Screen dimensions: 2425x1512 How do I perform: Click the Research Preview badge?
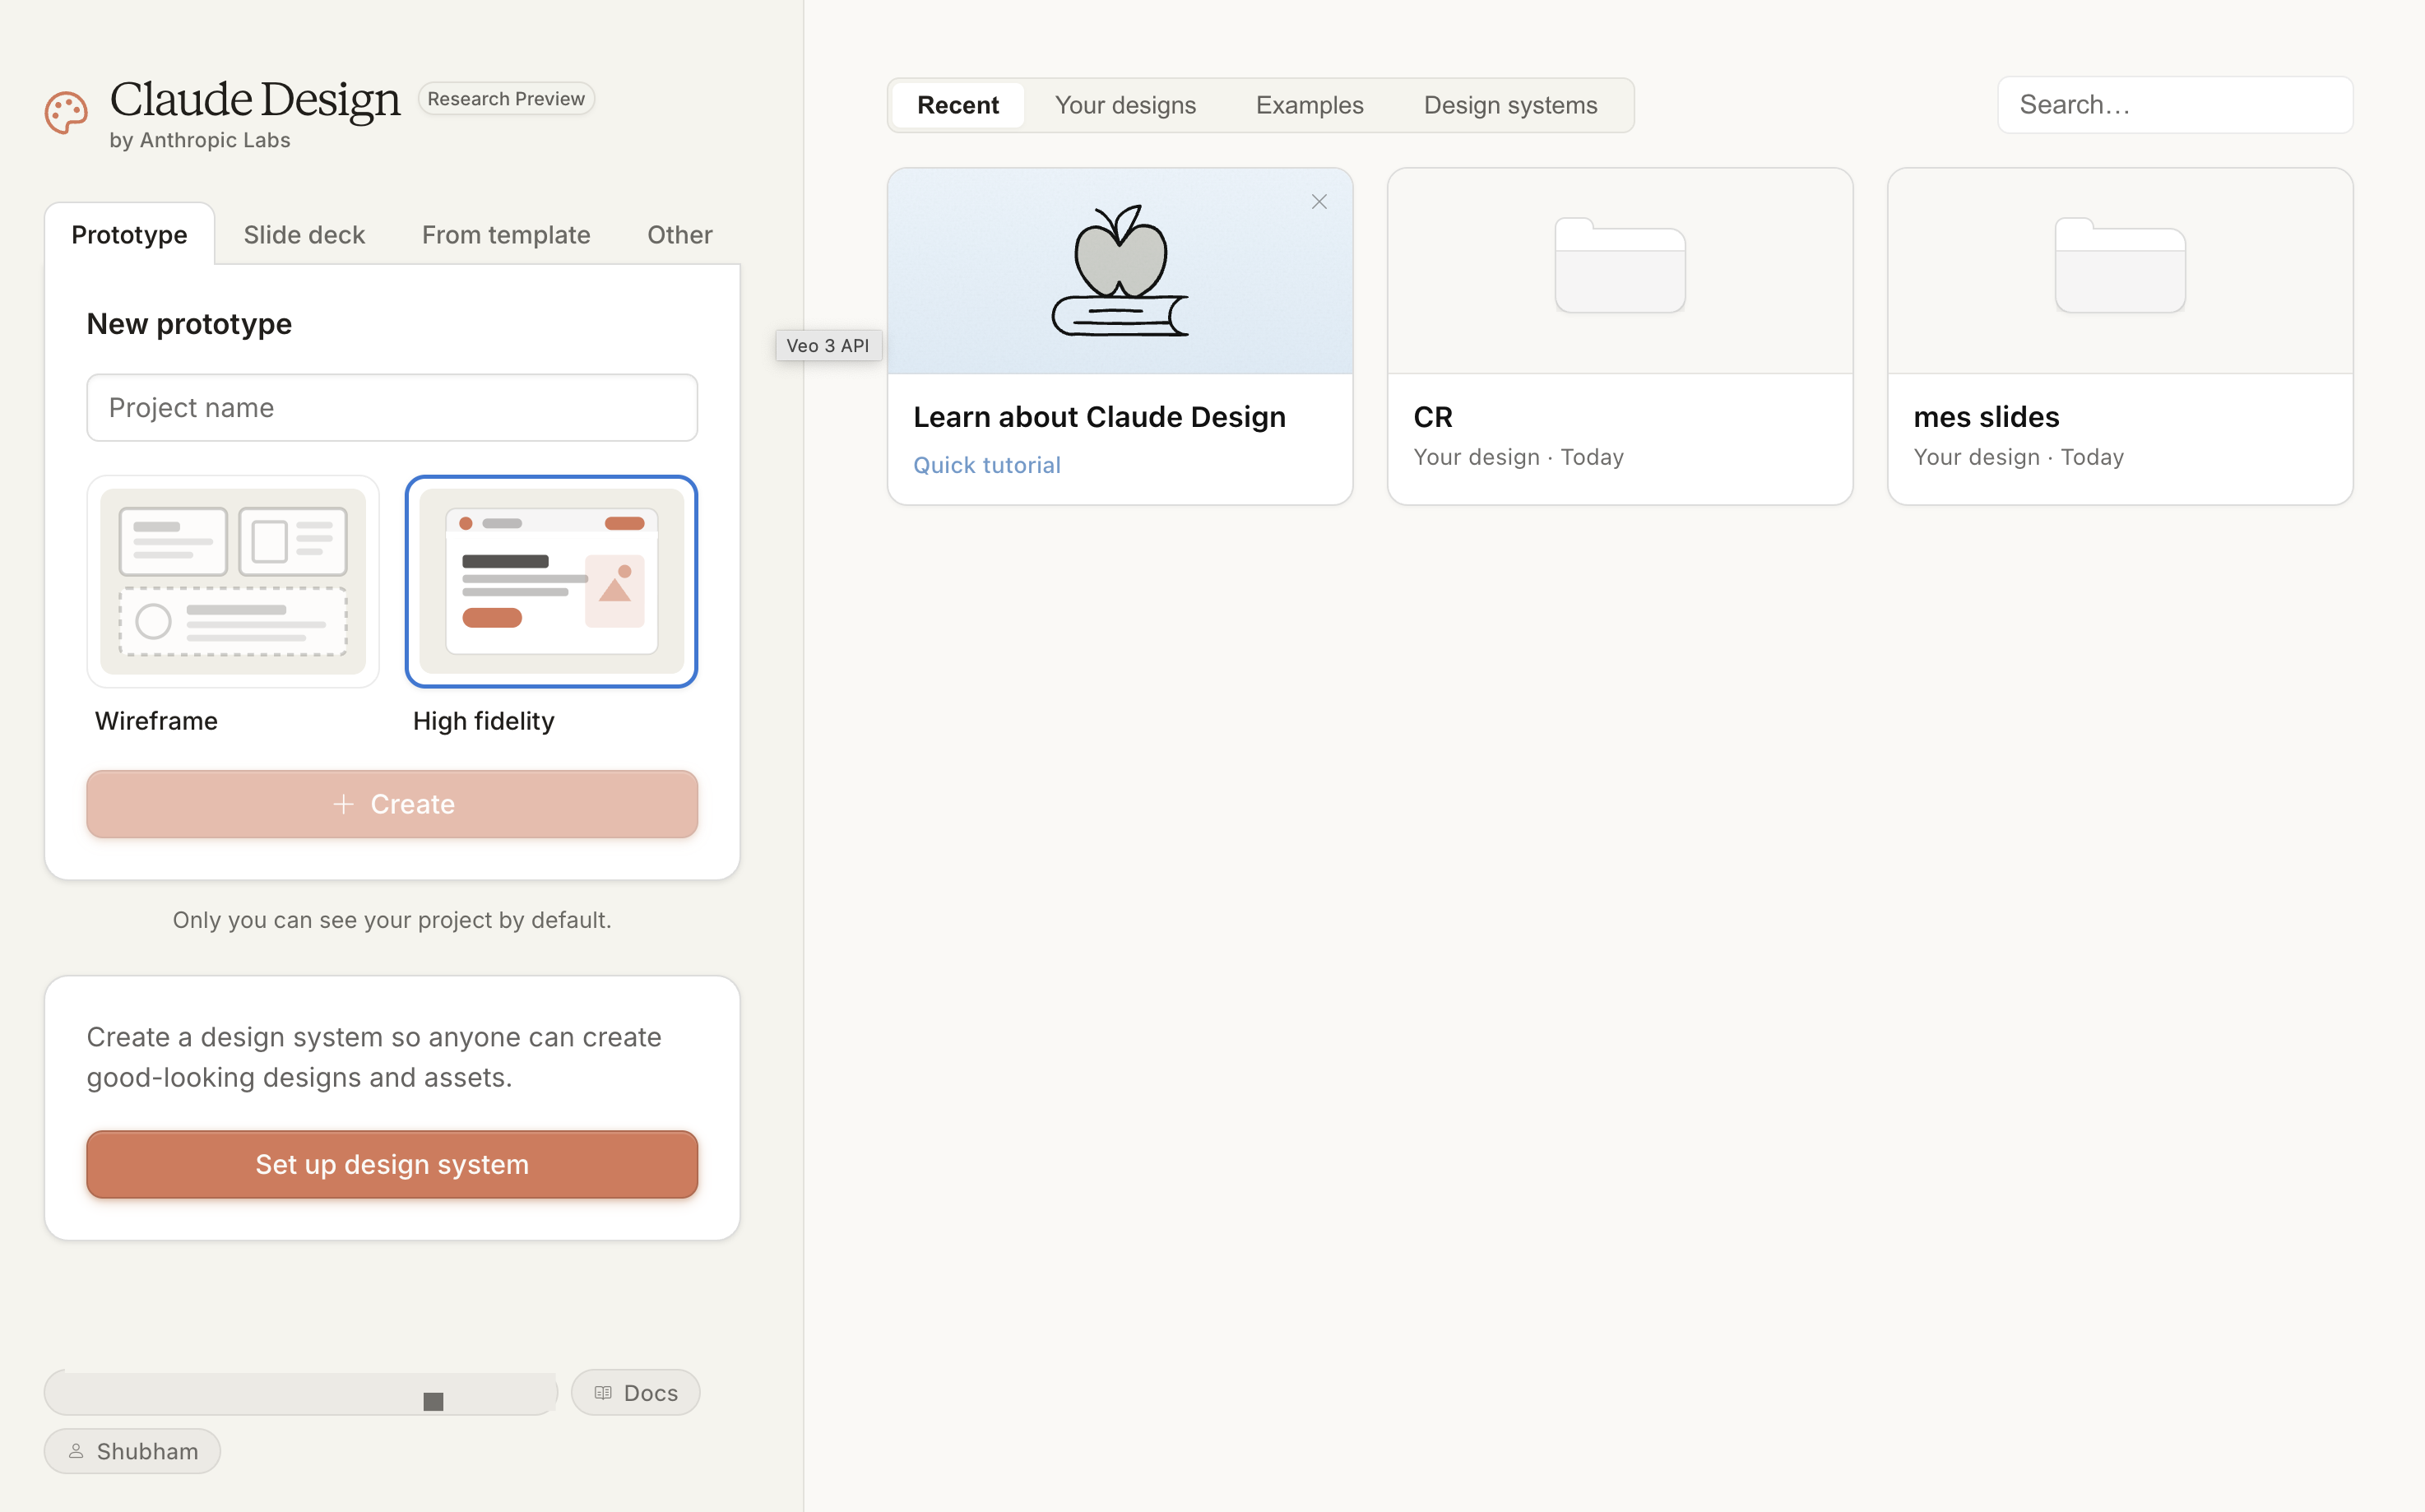[x=506, y=99]
